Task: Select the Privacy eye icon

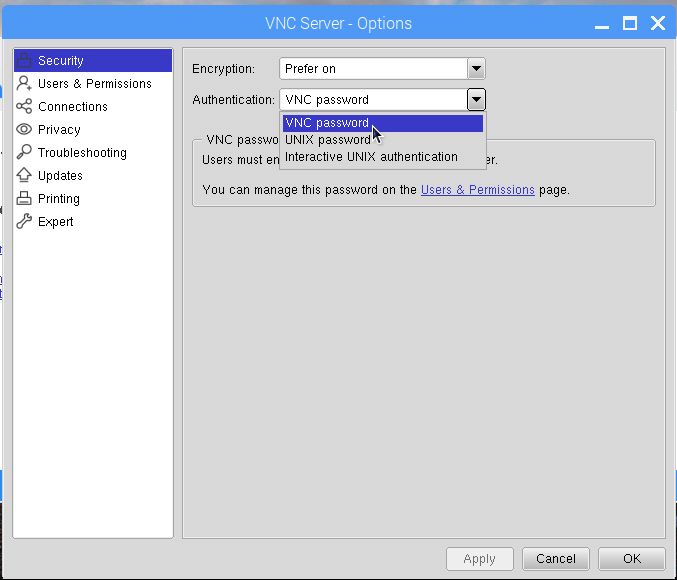Action: tap(25, 130)
